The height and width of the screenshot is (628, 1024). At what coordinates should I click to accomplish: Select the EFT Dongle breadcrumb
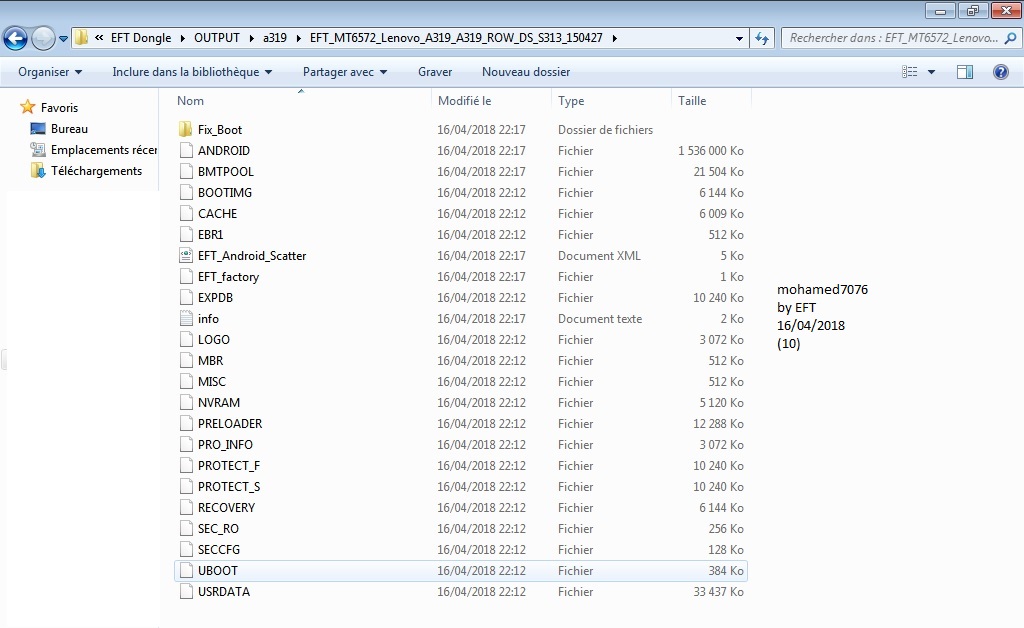(x=141, y=38)
